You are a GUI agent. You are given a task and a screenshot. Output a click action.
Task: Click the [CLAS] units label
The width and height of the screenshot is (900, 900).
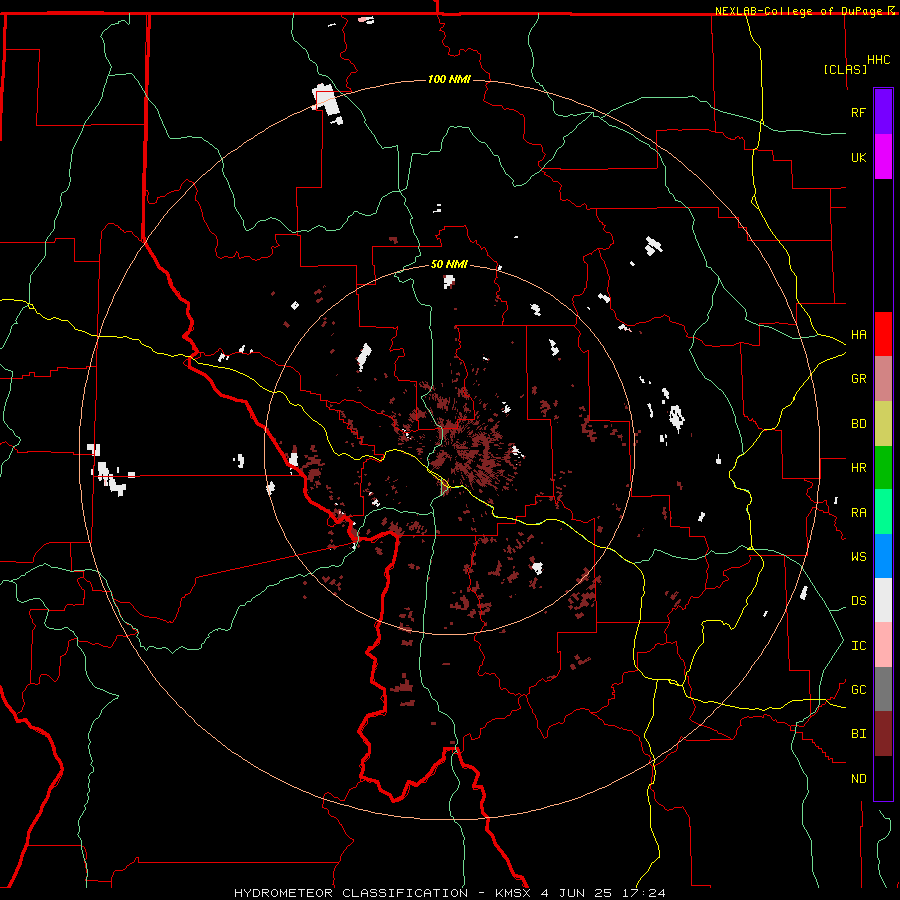[x=845, y=69]
